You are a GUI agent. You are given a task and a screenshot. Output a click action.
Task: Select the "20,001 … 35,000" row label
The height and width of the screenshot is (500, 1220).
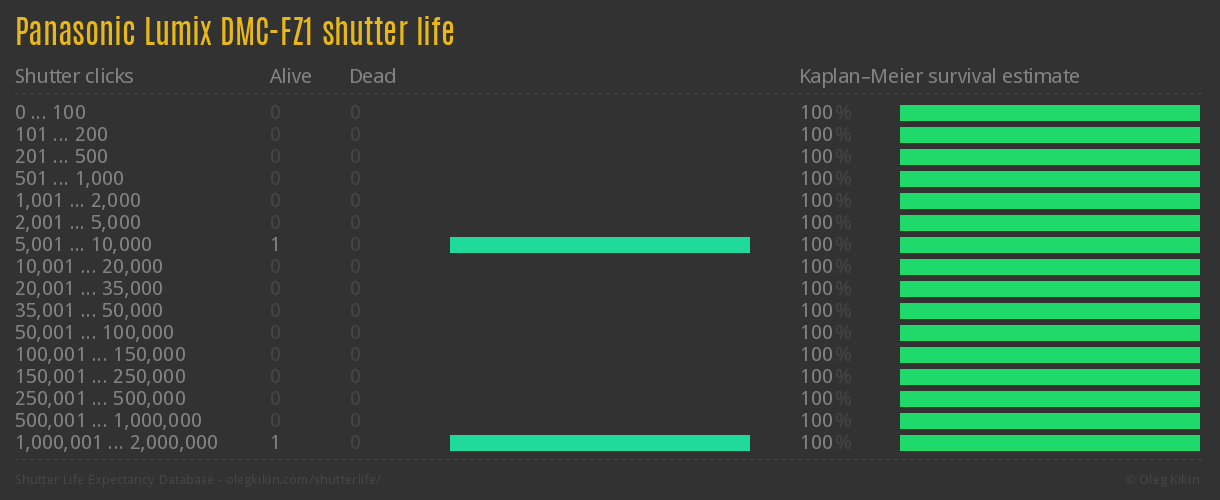[89, 289]
